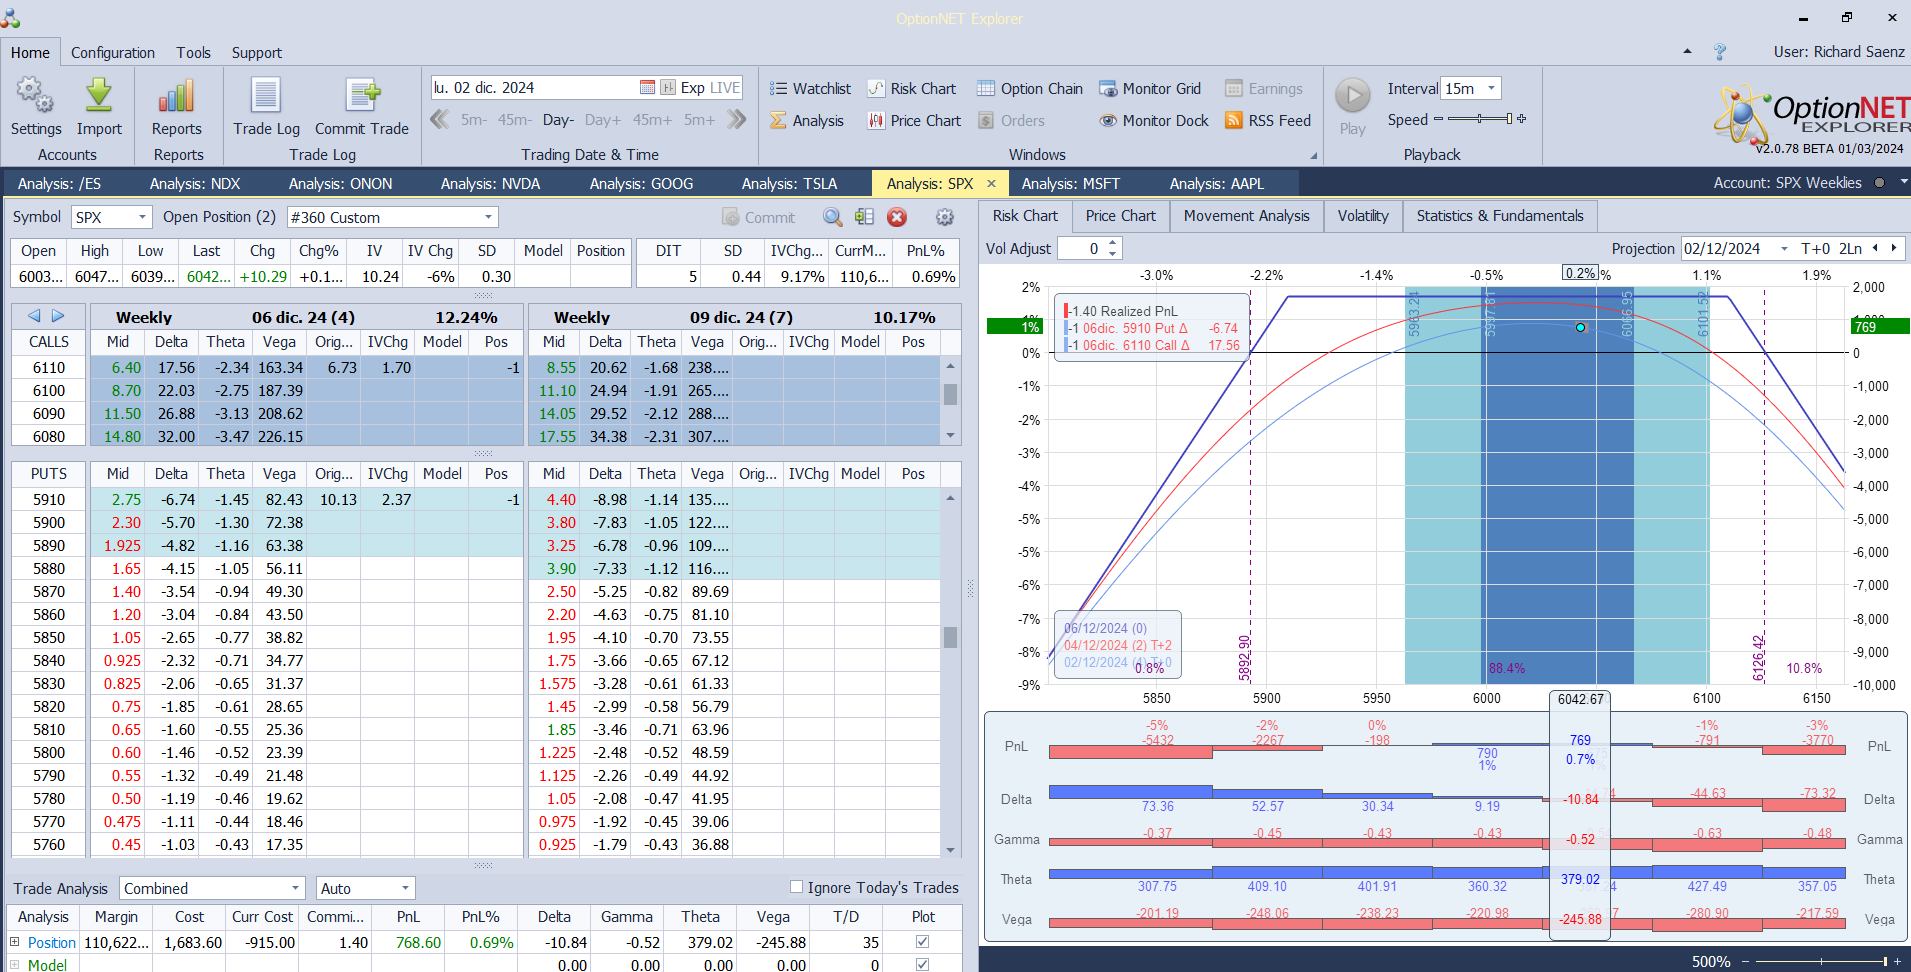Click the blue help question mark icon
The image size is (1911, 972).
[x=1720, y=52]
